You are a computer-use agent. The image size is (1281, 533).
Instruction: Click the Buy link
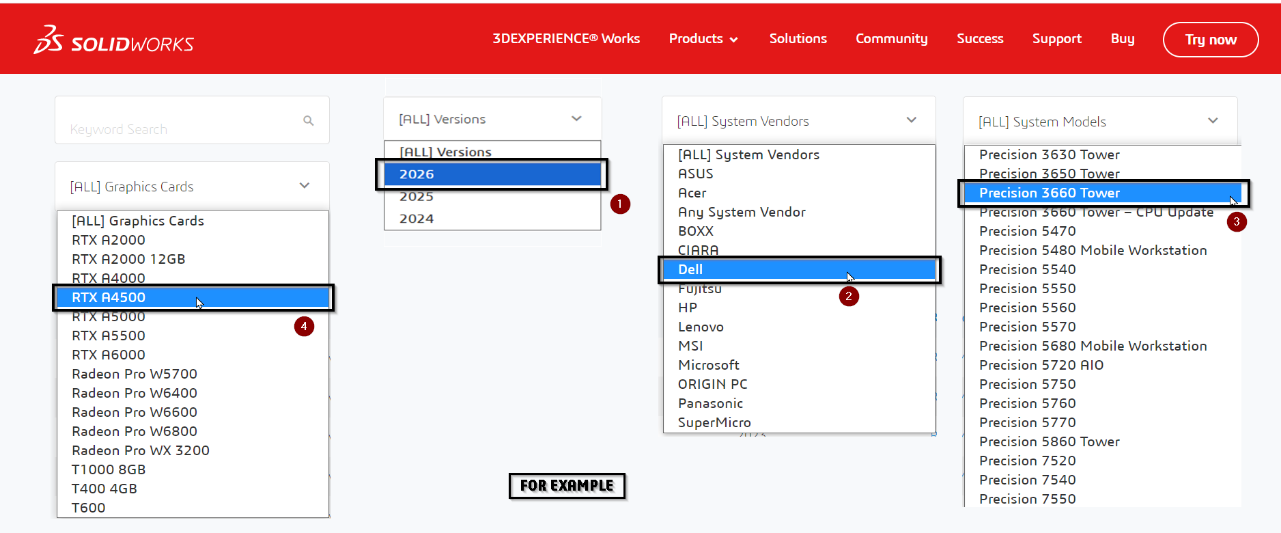(x=1122, y=39)
